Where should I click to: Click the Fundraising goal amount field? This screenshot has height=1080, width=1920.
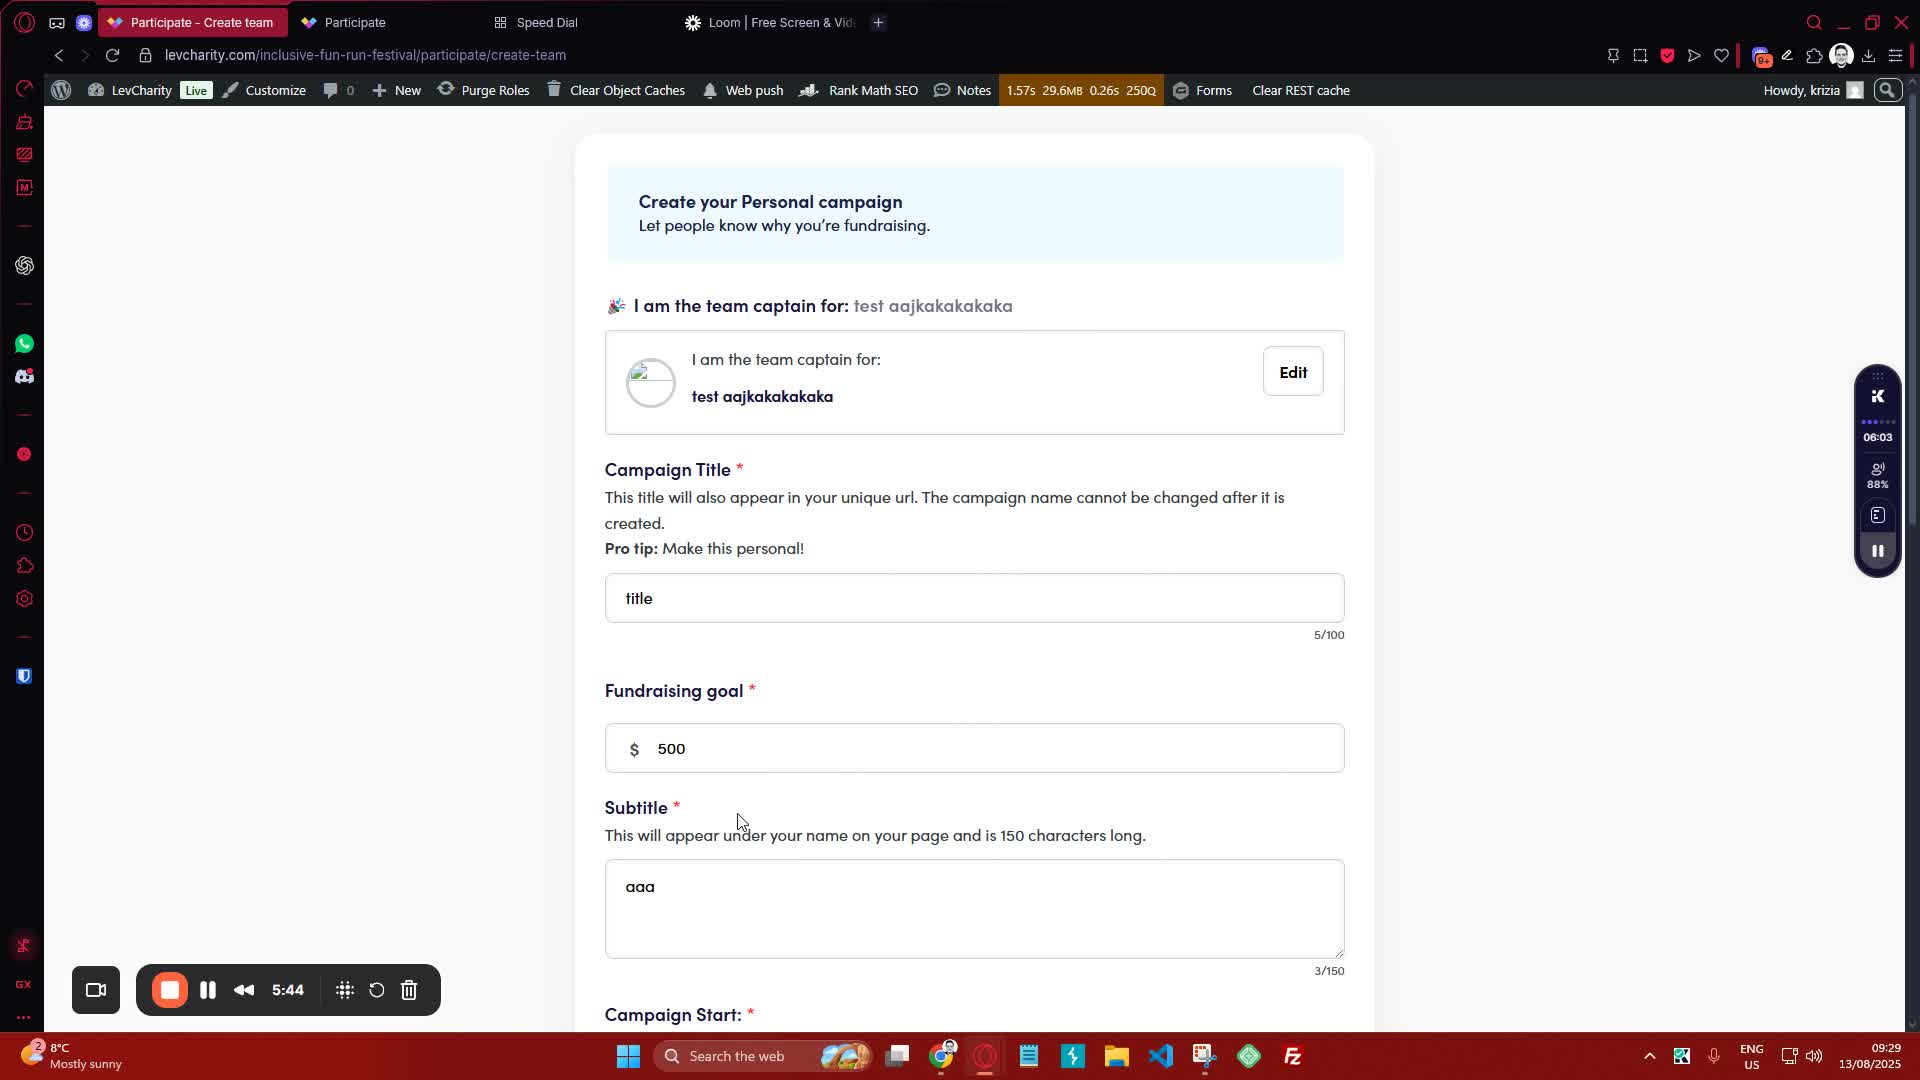(x=990, y=749)
